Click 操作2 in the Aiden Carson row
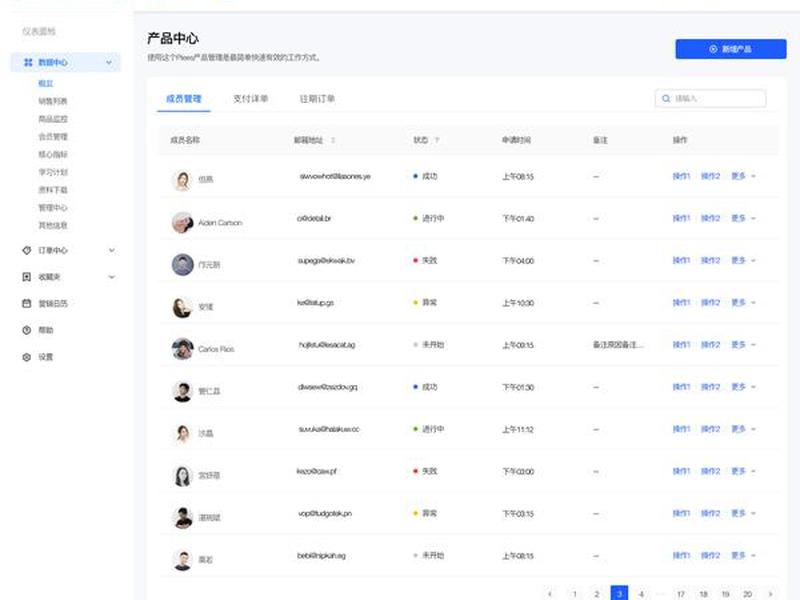This screenshot has width=800, height=600. pyautogui.click(x=710, y=218)
